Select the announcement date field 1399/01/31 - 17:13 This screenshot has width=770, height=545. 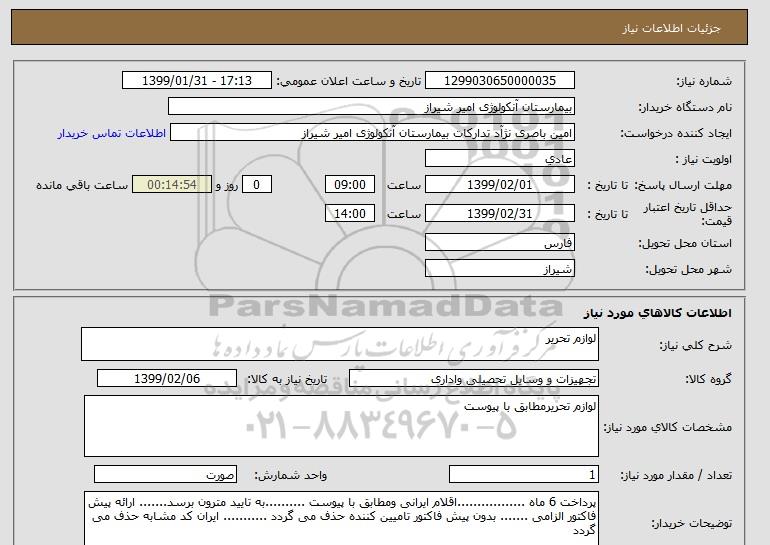coord(196,81)
